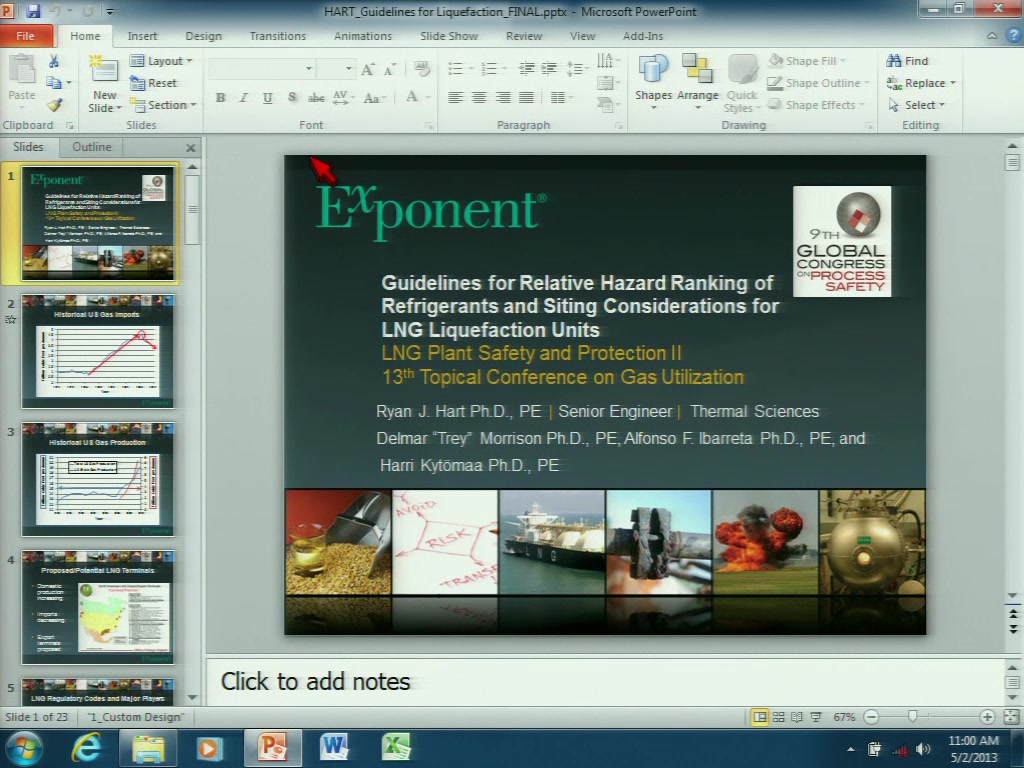
Task: Toggle text Shadow formatting
Action: click(291, 98)
